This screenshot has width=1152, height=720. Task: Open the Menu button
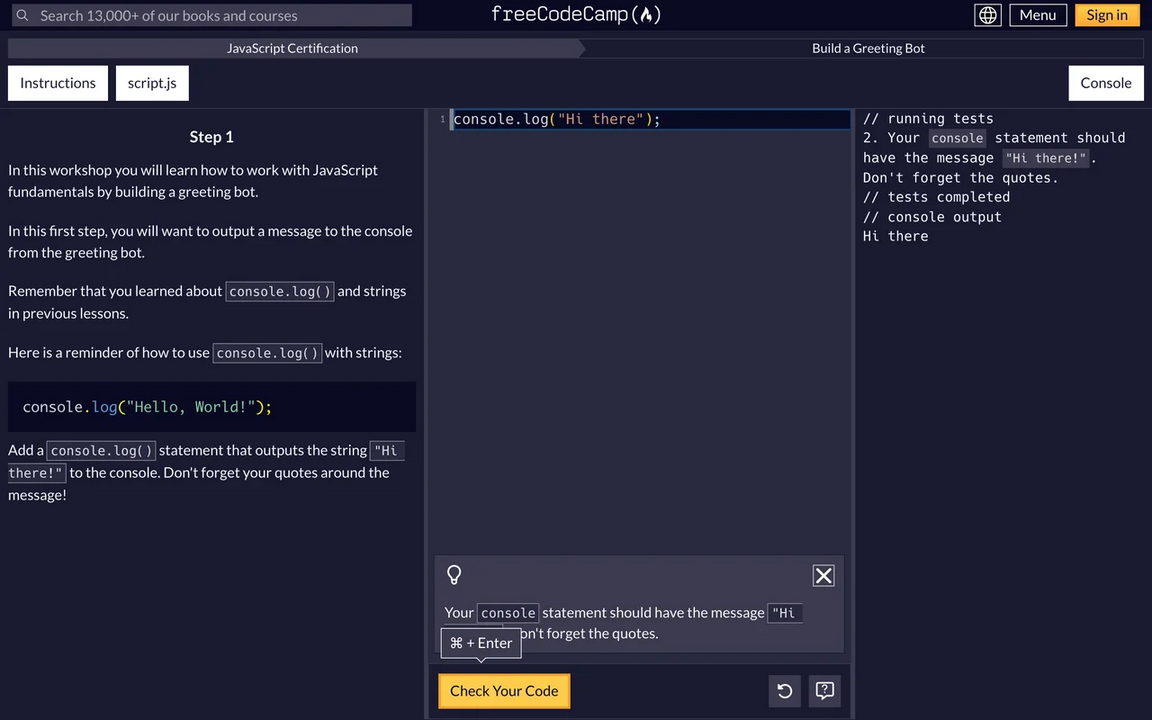coord(1038,15)
